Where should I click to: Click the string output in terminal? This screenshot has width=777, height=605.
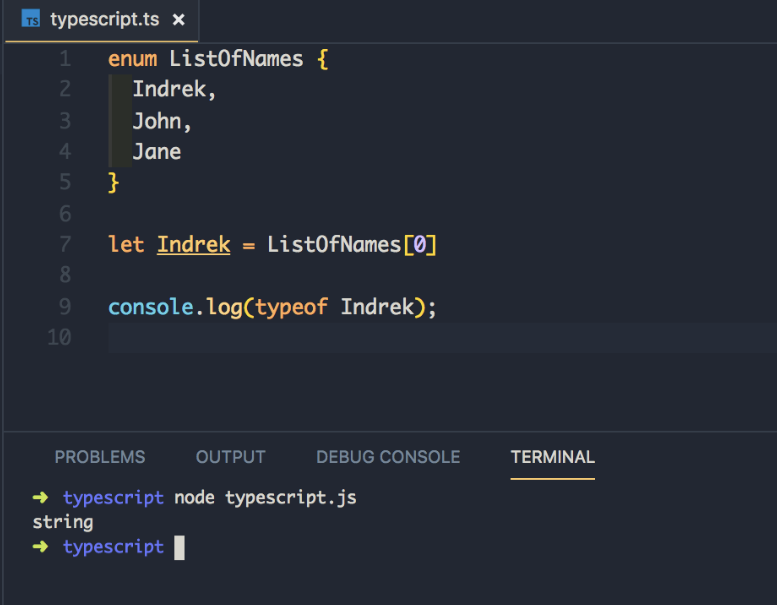(63, 522)
